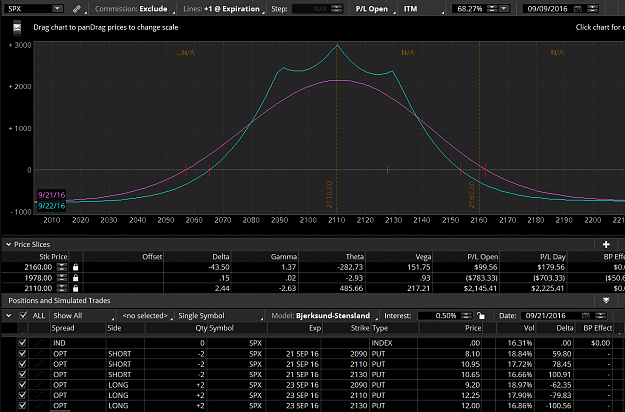The height and width of the screenshot is (412, 625).
Task: Click the Step N/A input field
Action: [x=311, y=9]
